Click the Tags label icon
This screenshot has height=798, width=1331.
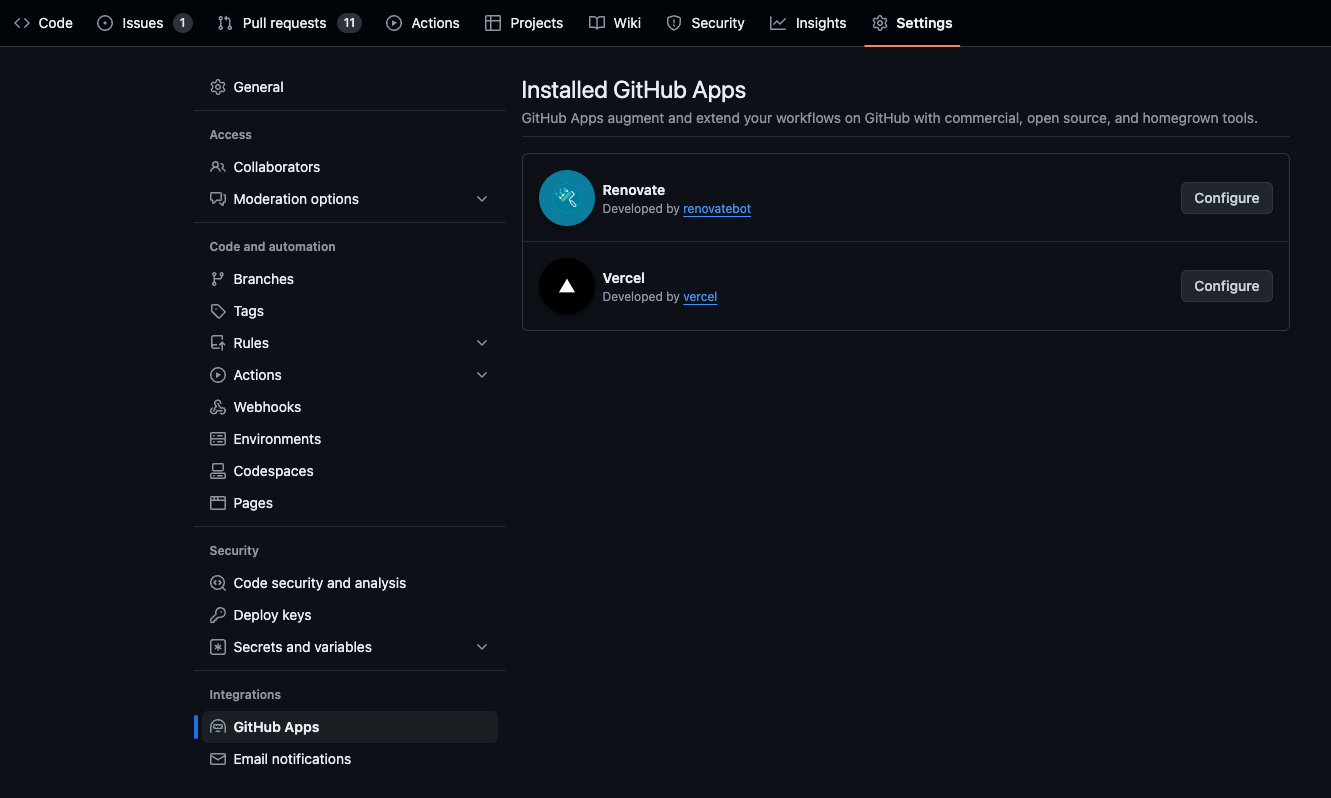218,311
